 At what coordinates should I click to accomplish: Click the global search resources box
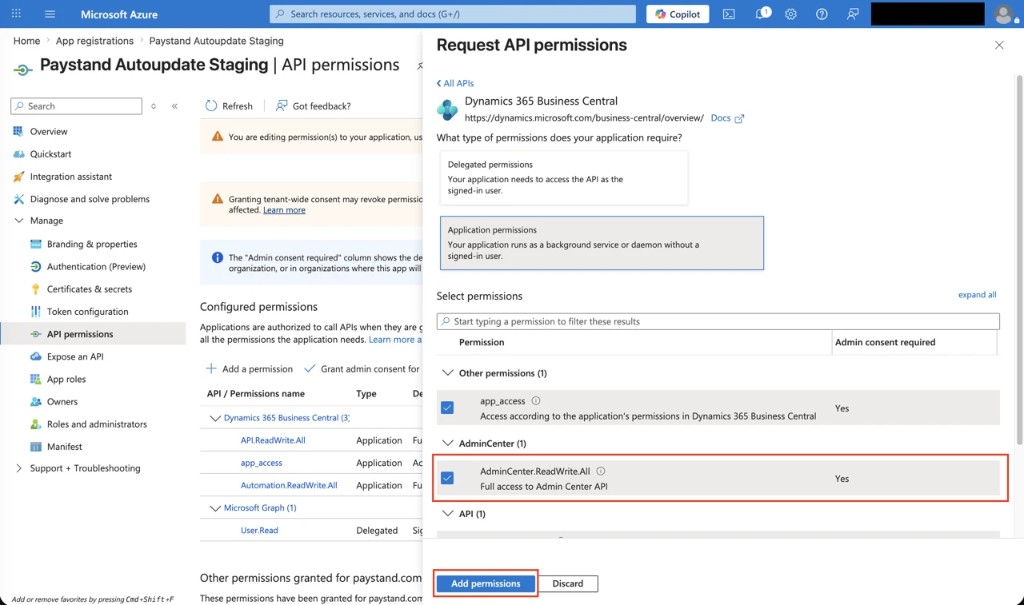(x=453, y=14)
